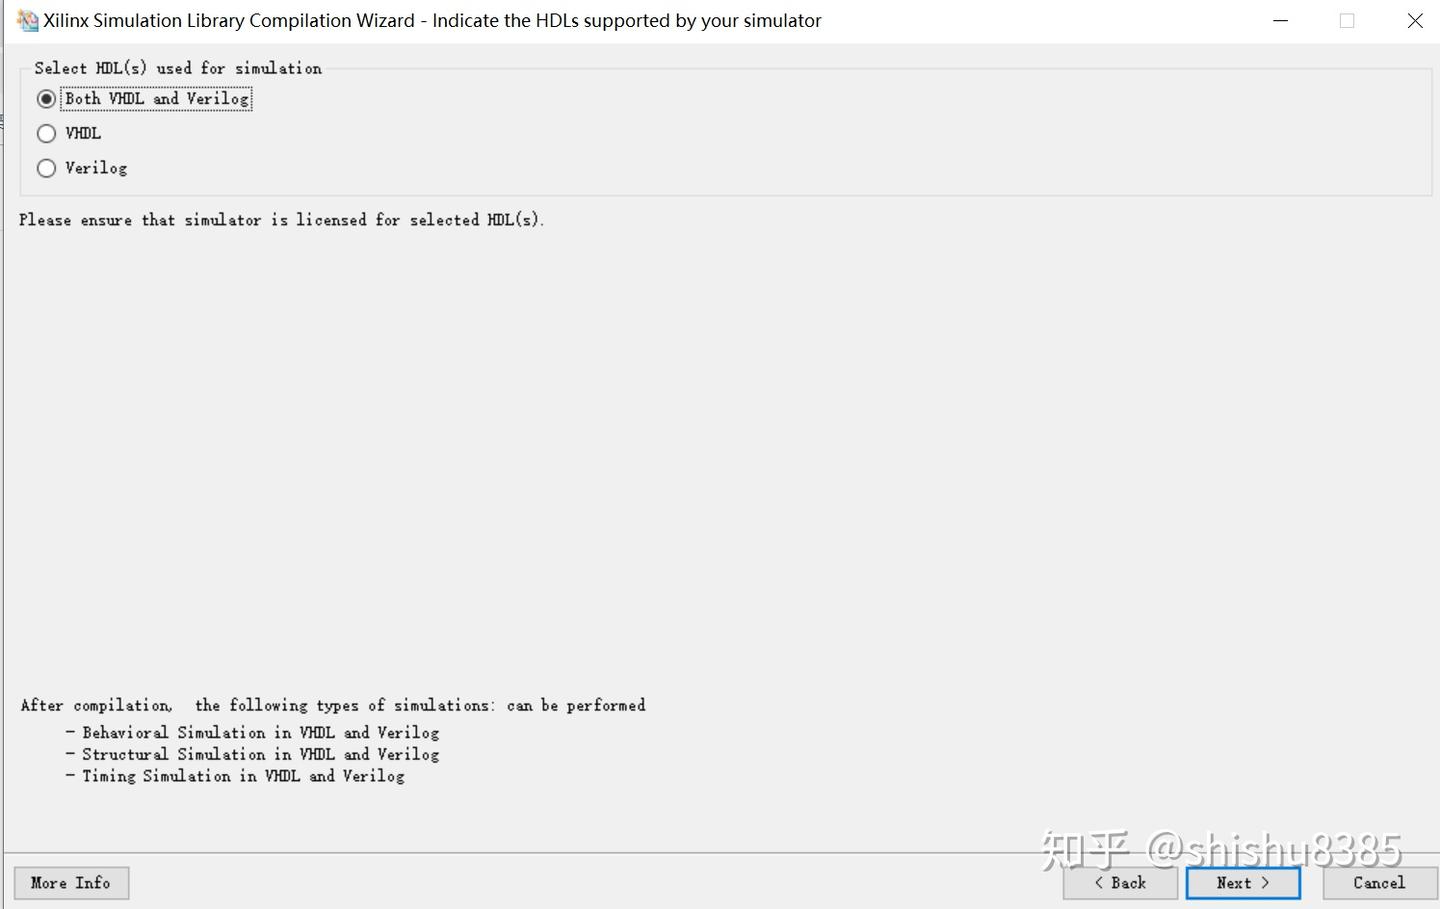Choose the Verilog only radio option
1440x909 pixels.
(46, 168)
